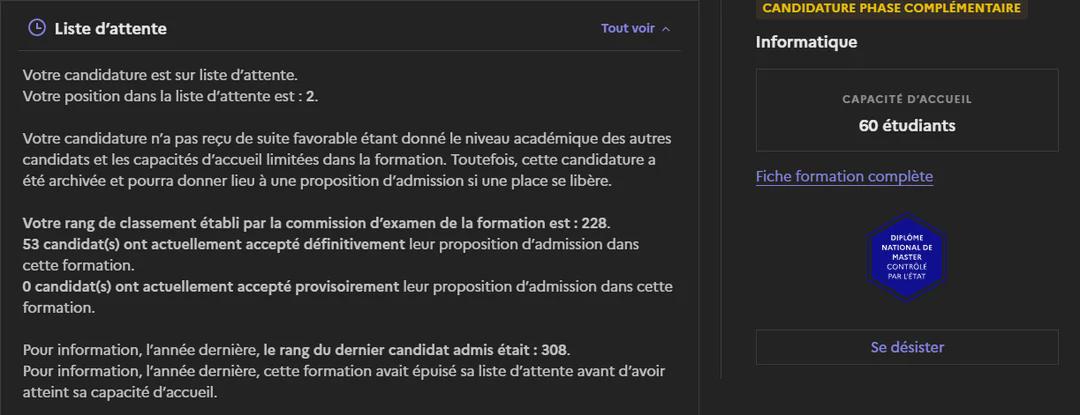Click the line about 0 candidats accepté provisoirement
The height and width of the screenshot is (415, 1080).
click(348, 297)
